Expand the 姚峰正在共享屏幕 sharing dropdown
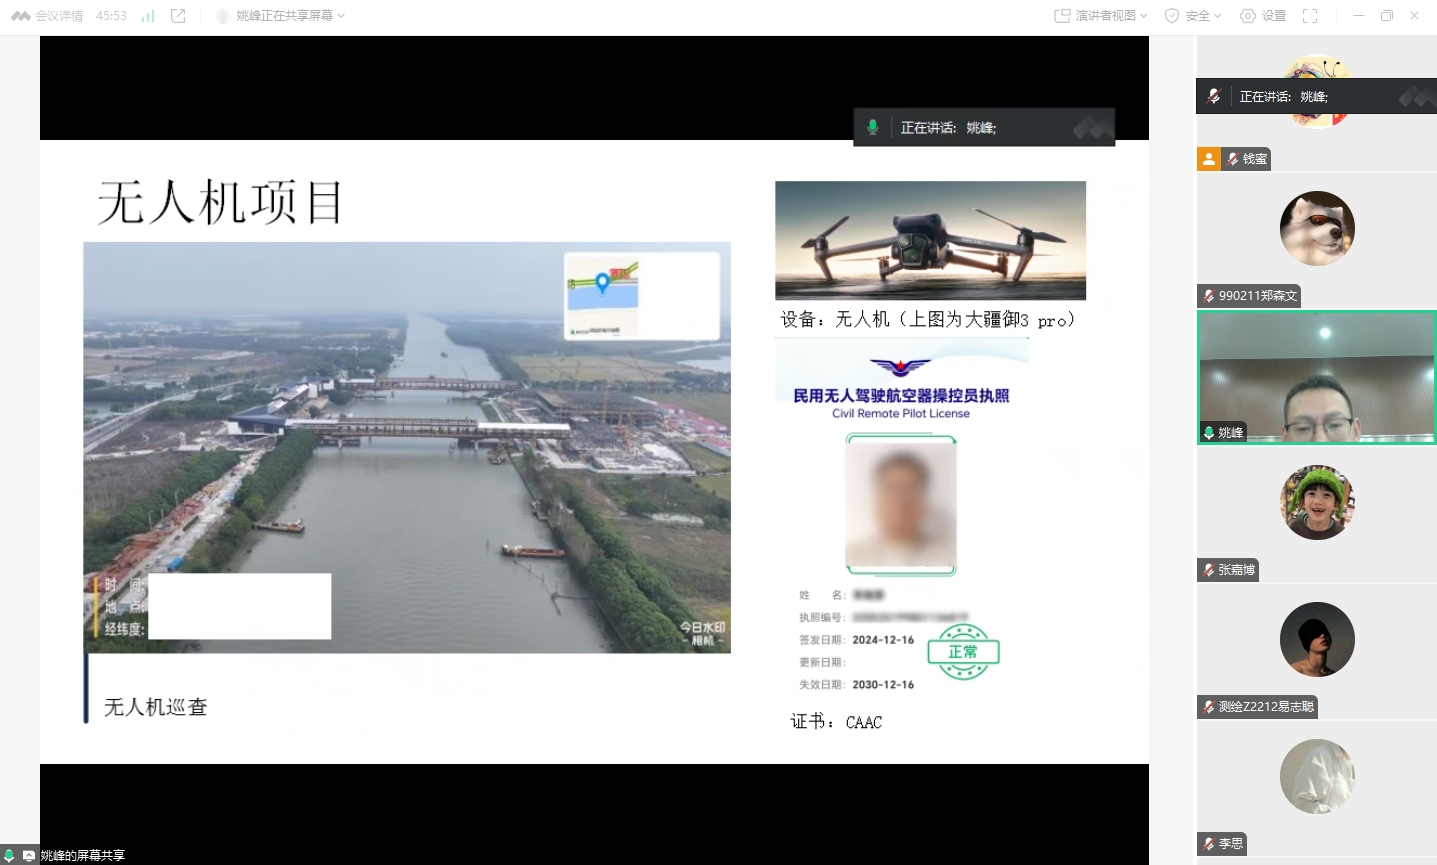Image resolution: width=1437 pixels, height=865 pixels. 341,16
